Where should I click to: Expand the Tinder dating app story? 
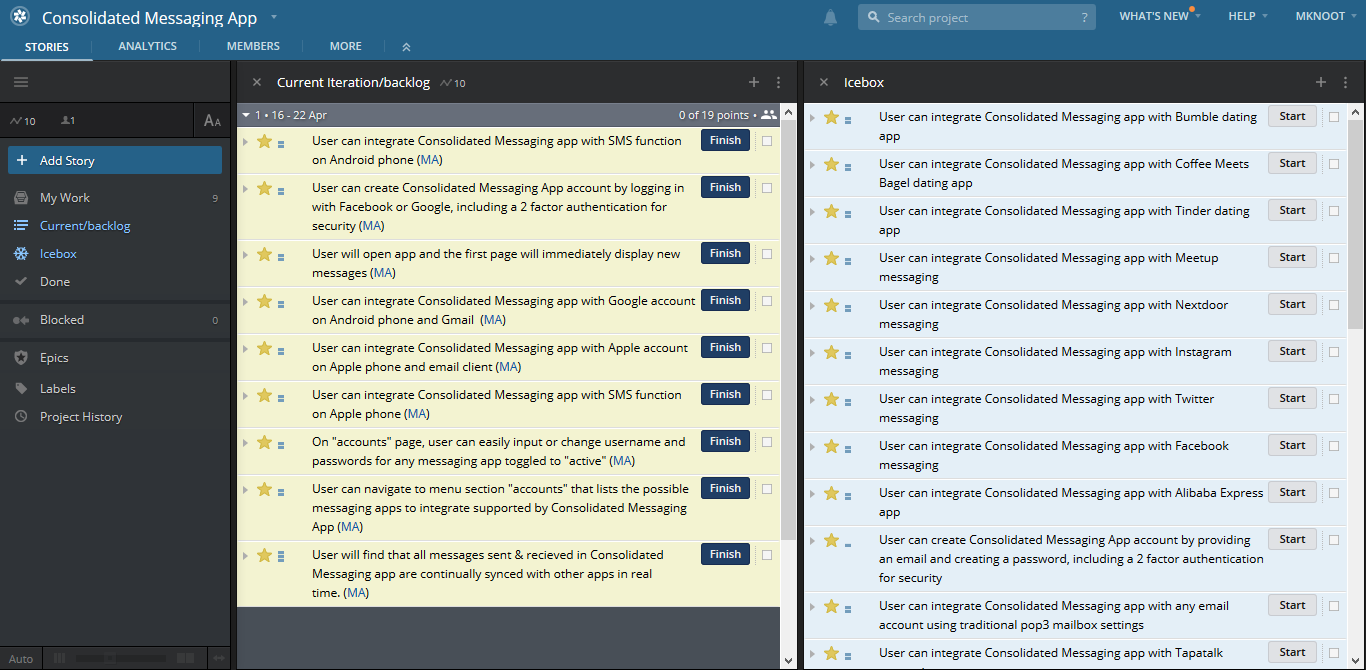point(812,211)
